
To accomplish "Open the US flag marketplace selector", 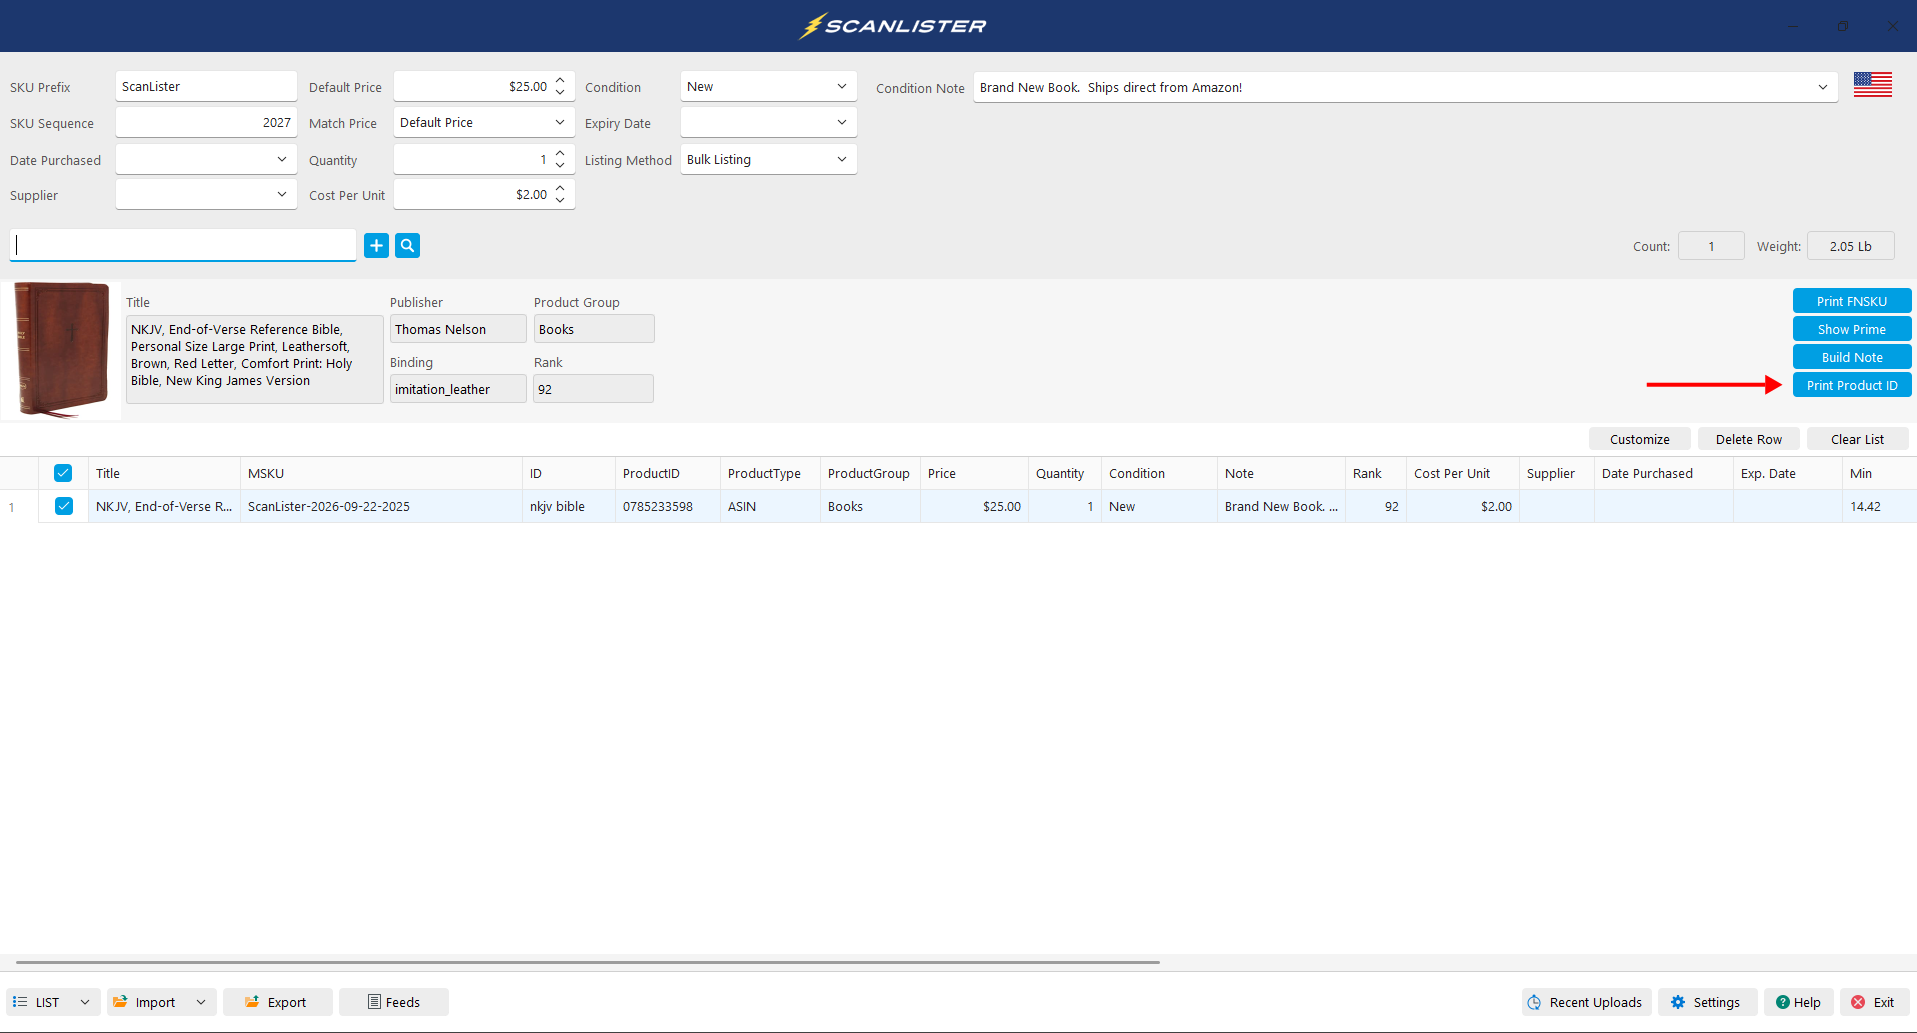I will coord(1872,85).
